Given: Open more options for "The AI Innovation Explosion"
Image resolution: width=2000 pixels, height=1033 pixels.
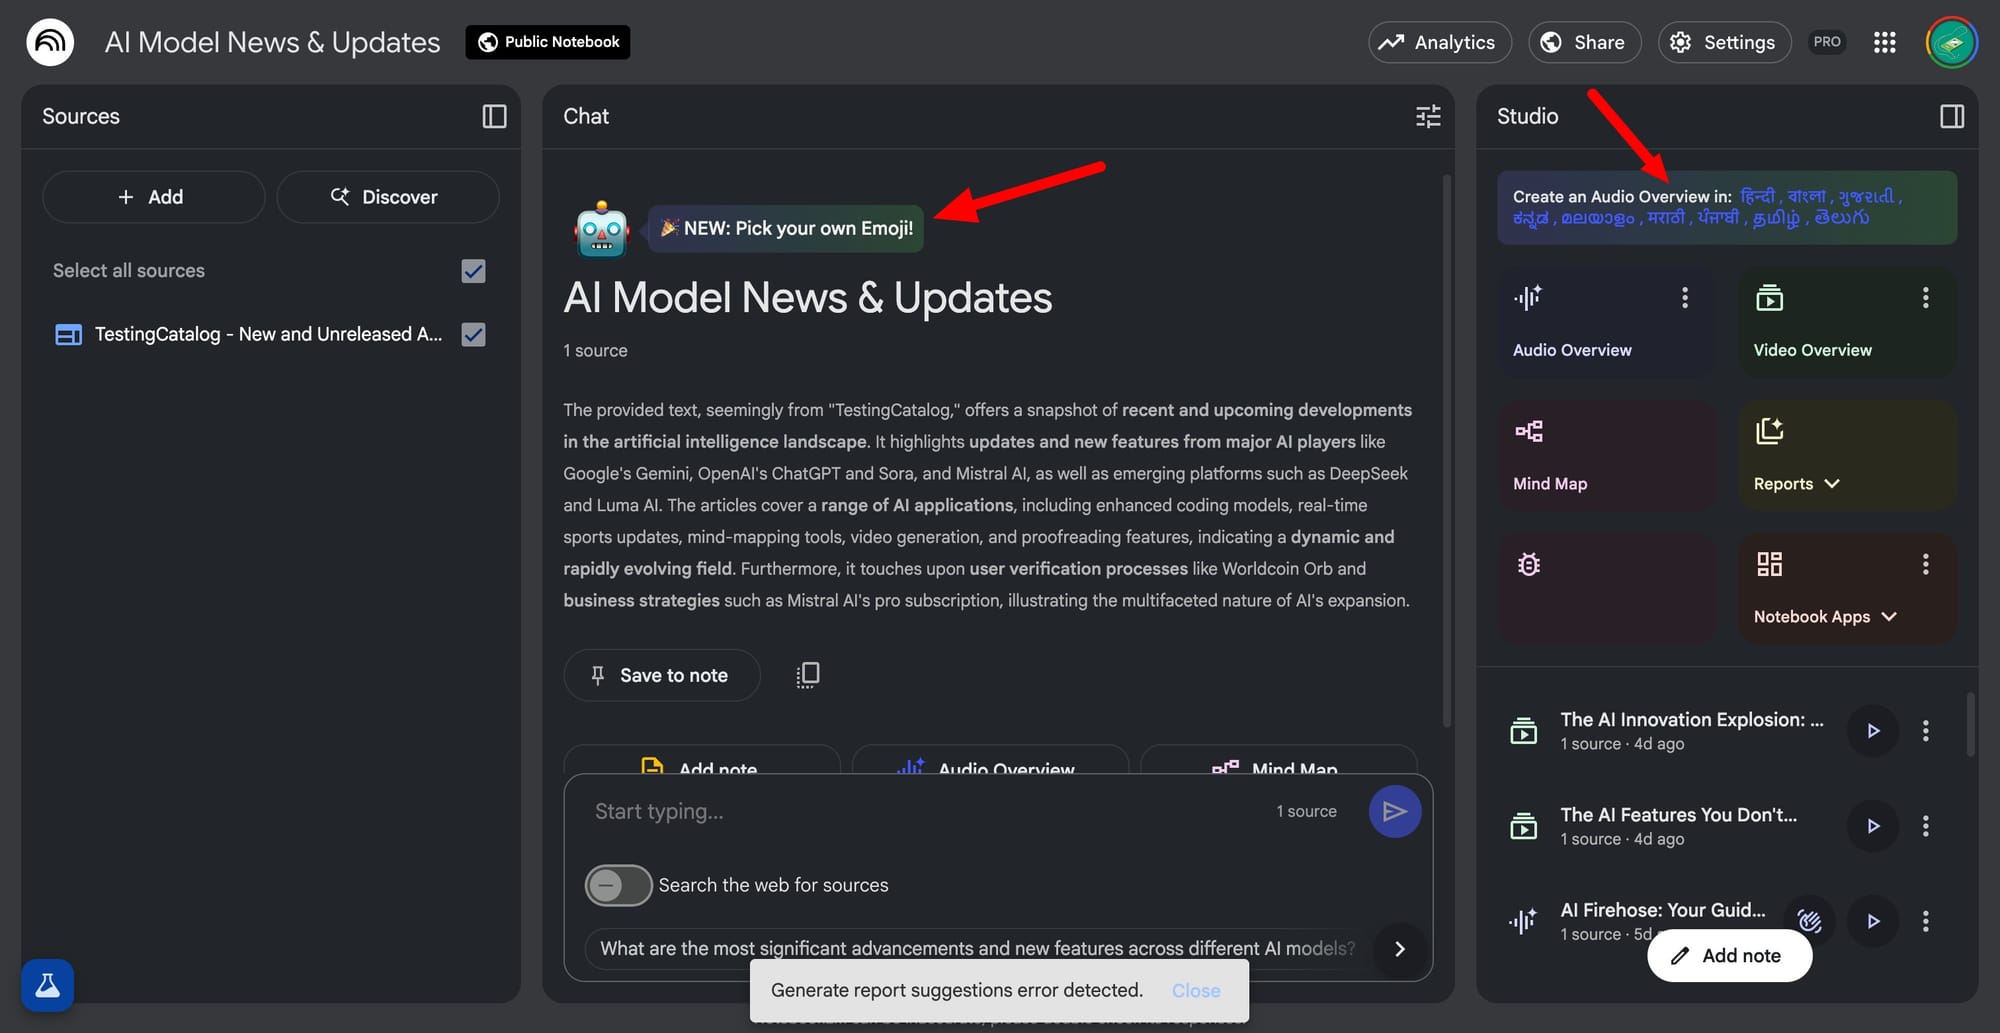Looking at the screenshot, I should (1925, 731).
